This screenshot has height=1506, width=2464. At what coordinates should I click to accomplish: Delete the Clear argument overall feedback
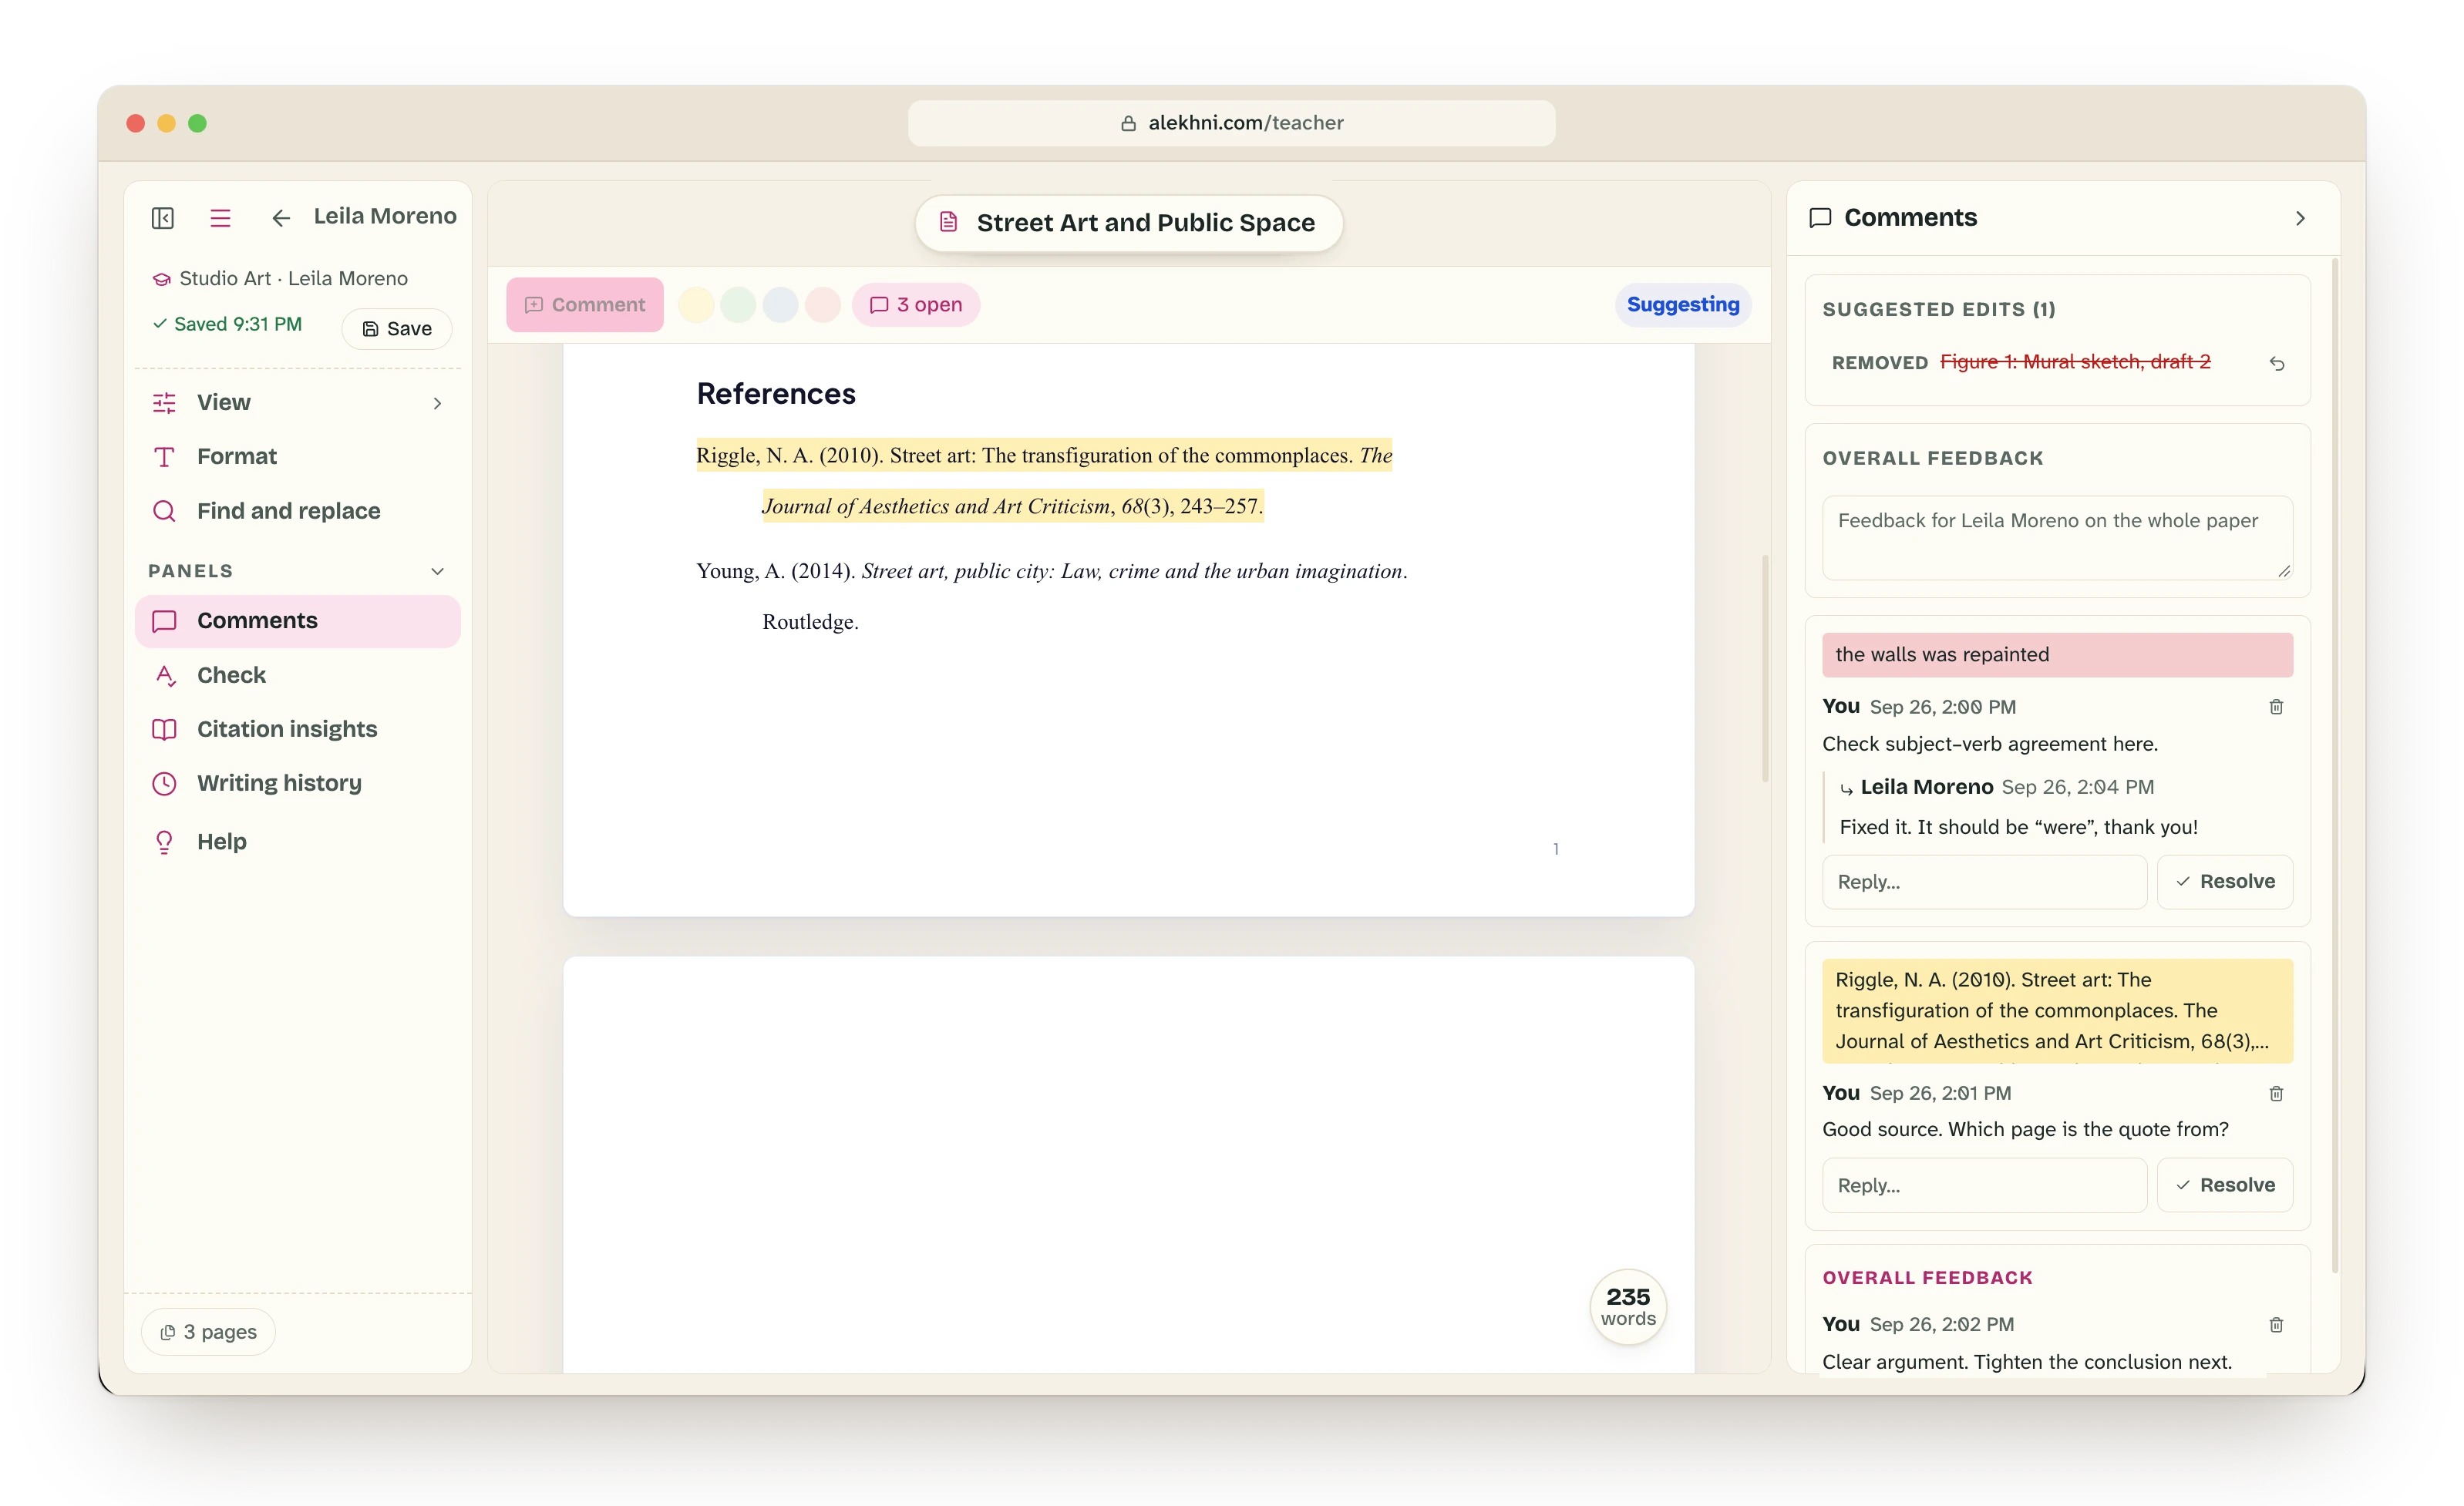point(2276,1325)
